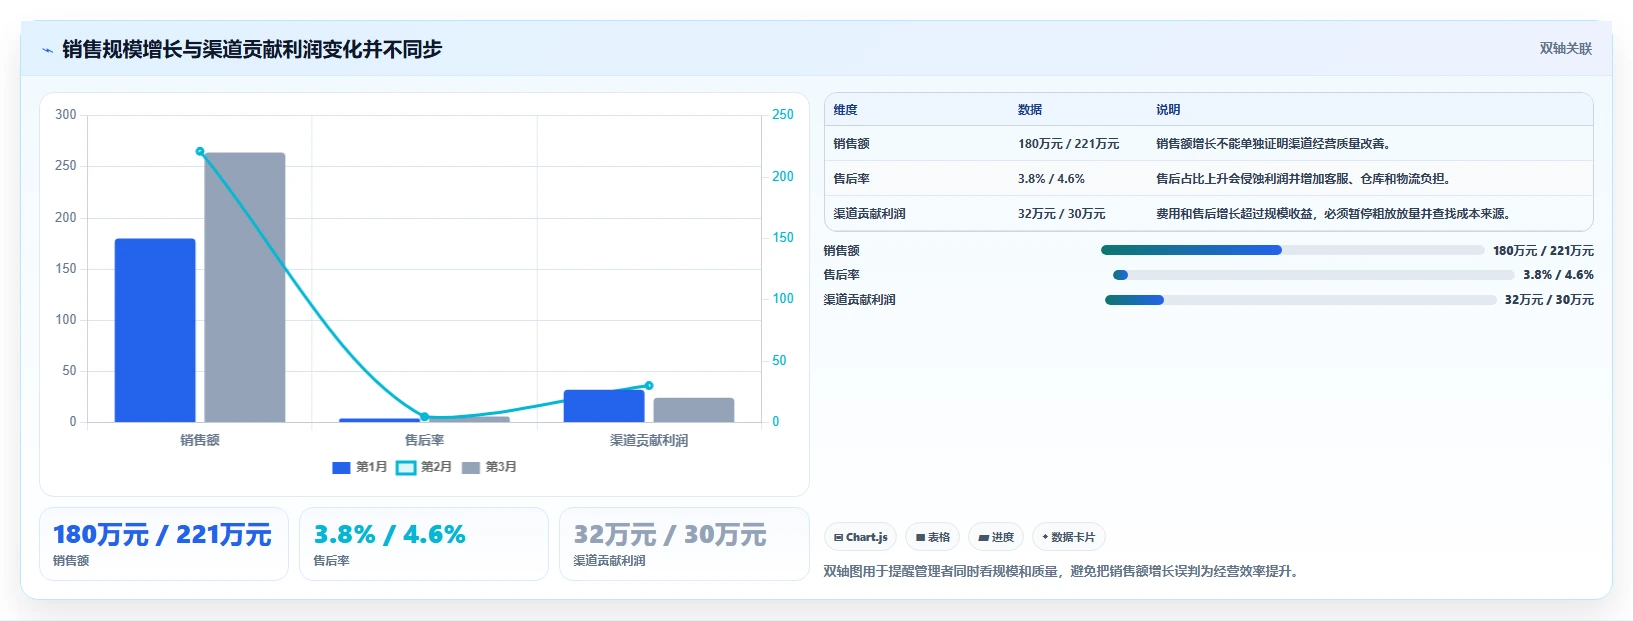The width and height of the screenshot is (1633, 621).
Task: Click the 售后率 progress bar
Action: (x=1314, y=275)
